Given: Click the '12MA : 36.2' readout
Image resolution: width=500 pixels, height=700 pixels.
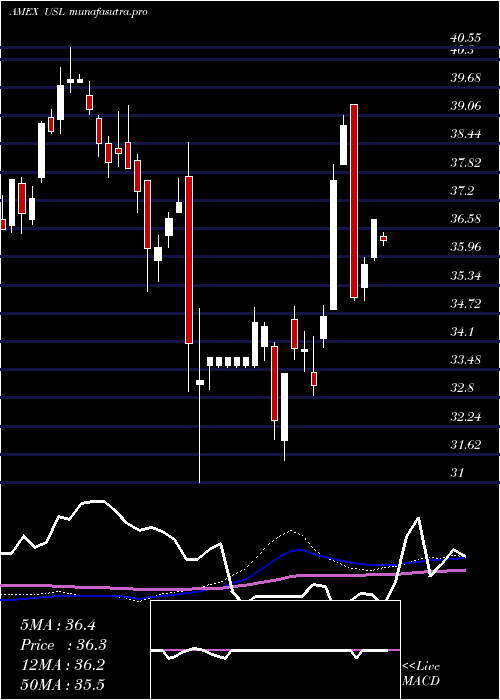Looking at the screenshot, I should pos(62,665).
